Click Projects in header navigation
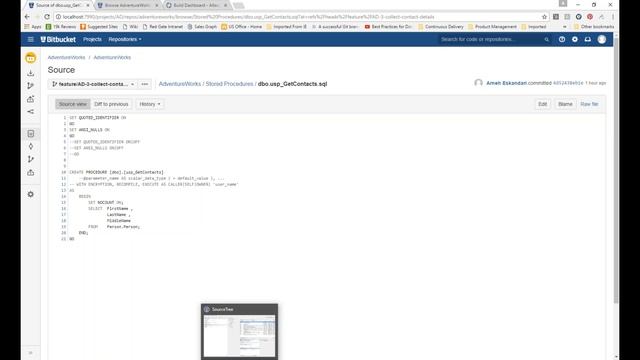This screenshot has width=640, height=360. coord(92,40)
